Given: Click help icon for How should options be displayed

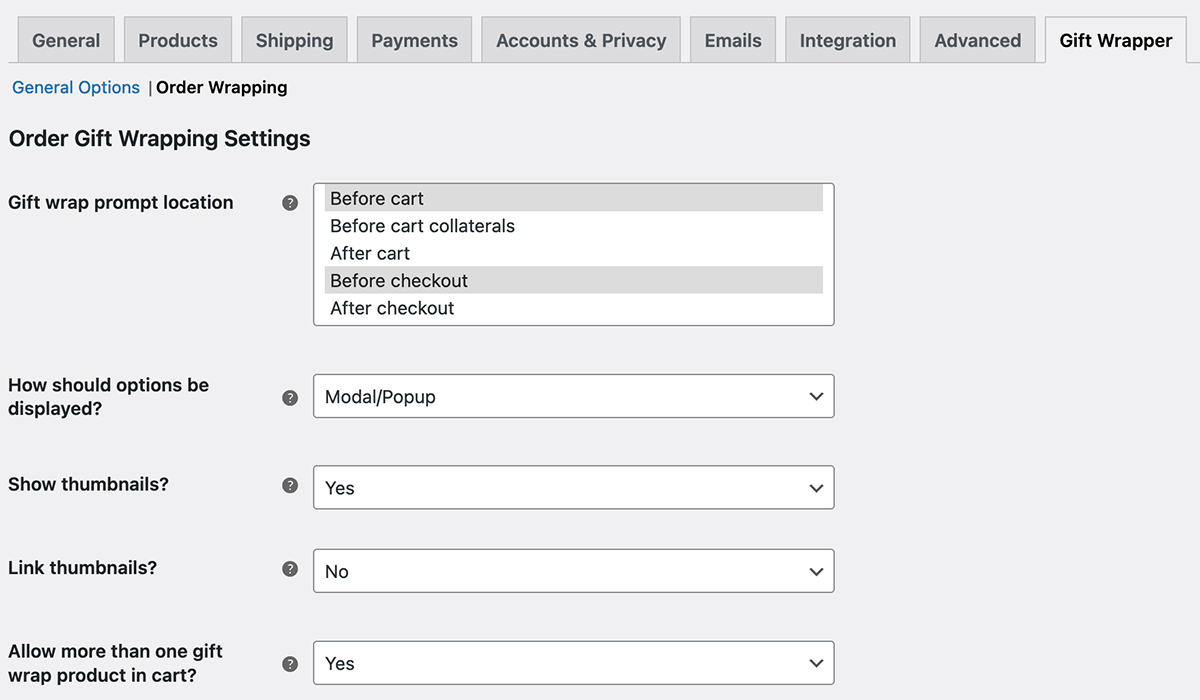Looking at the screenshot, I should tap(290, 397).
